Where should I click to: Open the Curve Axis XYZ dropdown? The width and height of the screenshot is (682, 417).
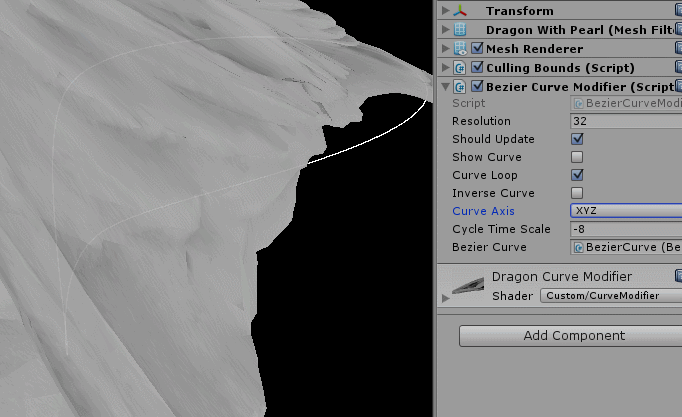(x=626, y=211)
